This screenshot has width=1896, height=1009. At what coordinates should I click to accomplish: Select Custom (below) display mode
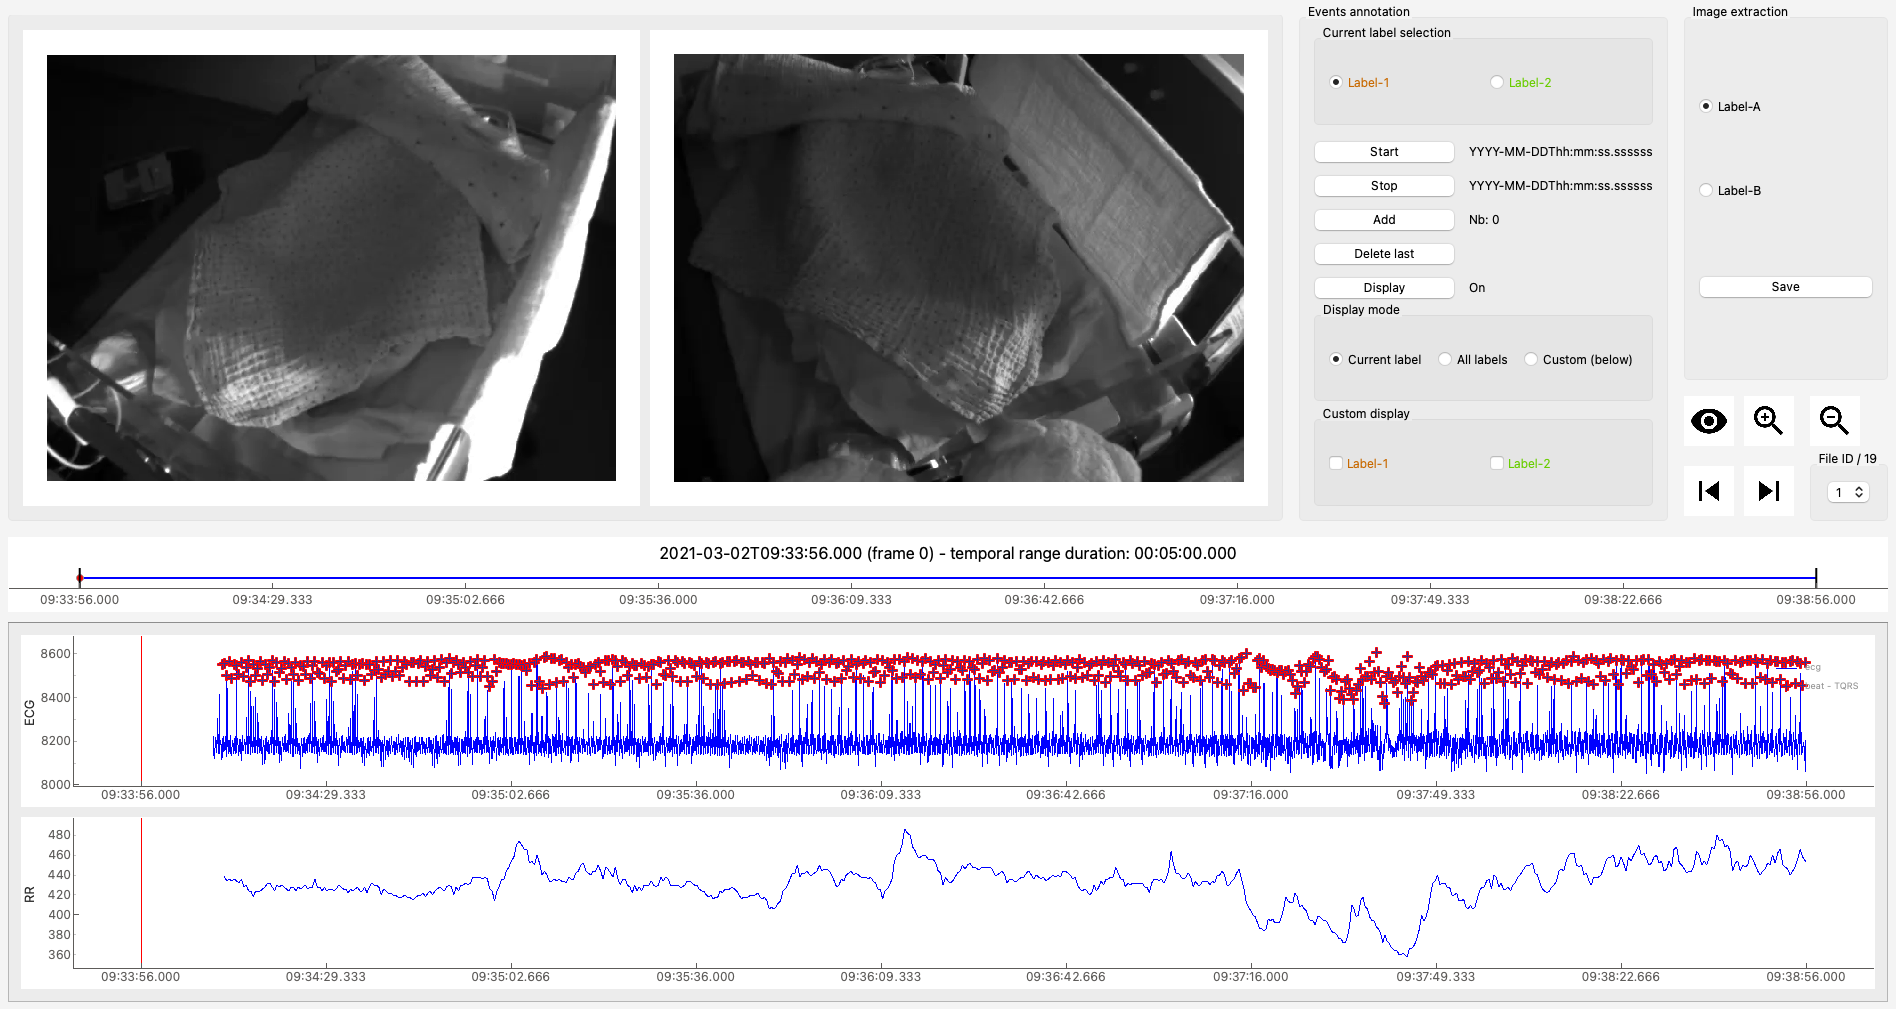click(1531, 360)
